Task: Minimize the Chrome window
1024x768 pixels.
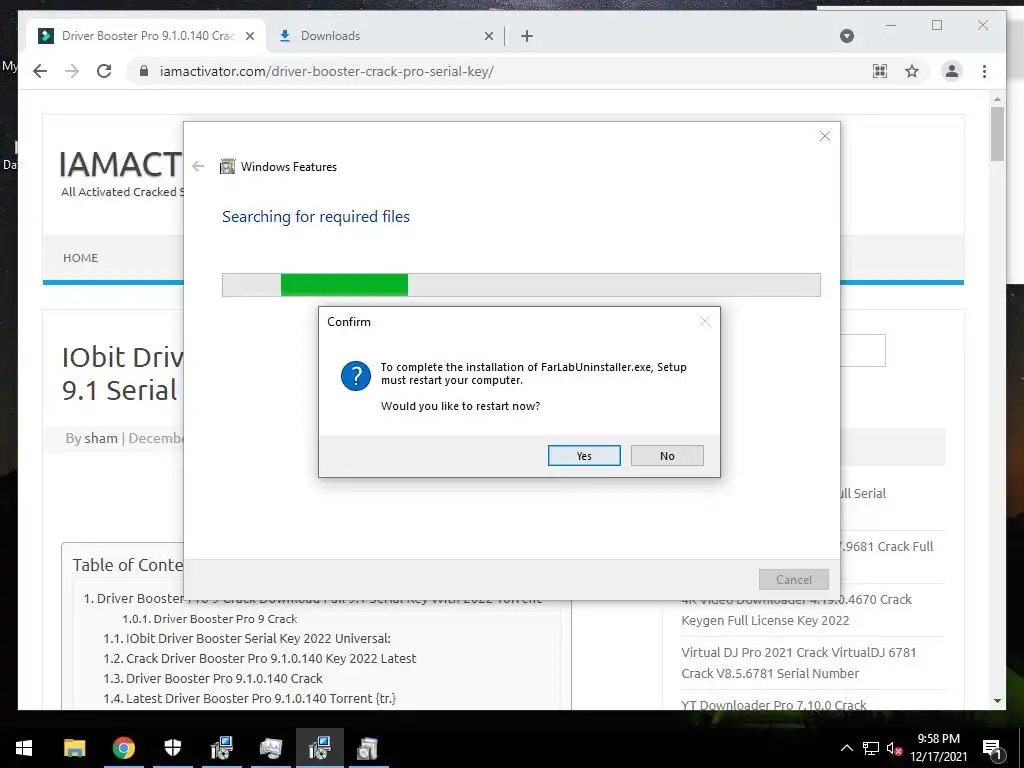Action: pyautogui.click(x=891, y=25)
